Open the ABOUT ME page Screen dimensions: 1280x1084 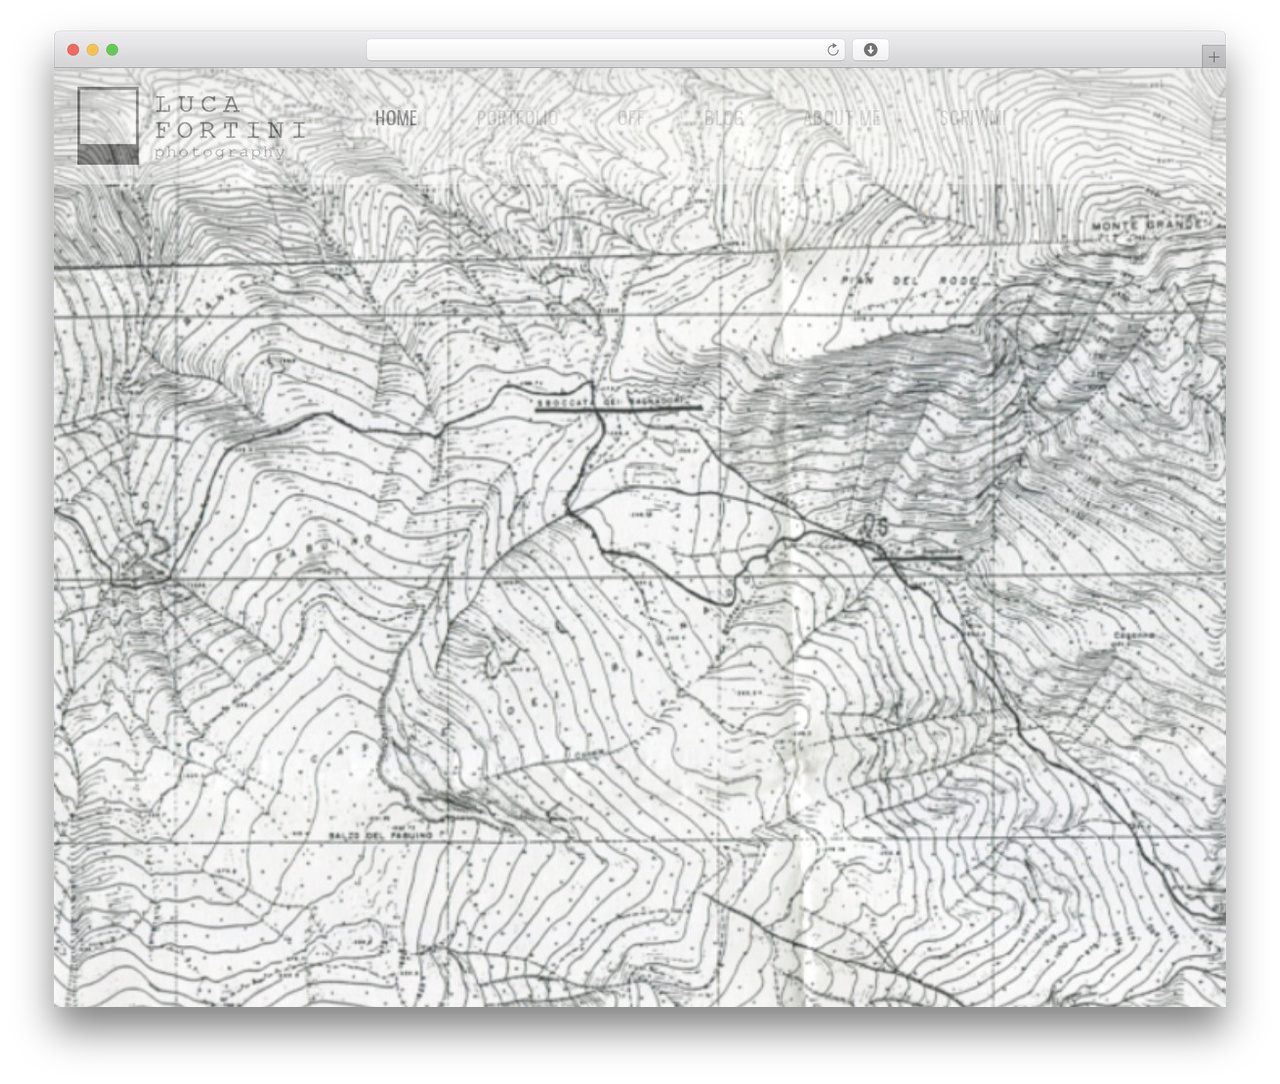(x=842, y=118)
